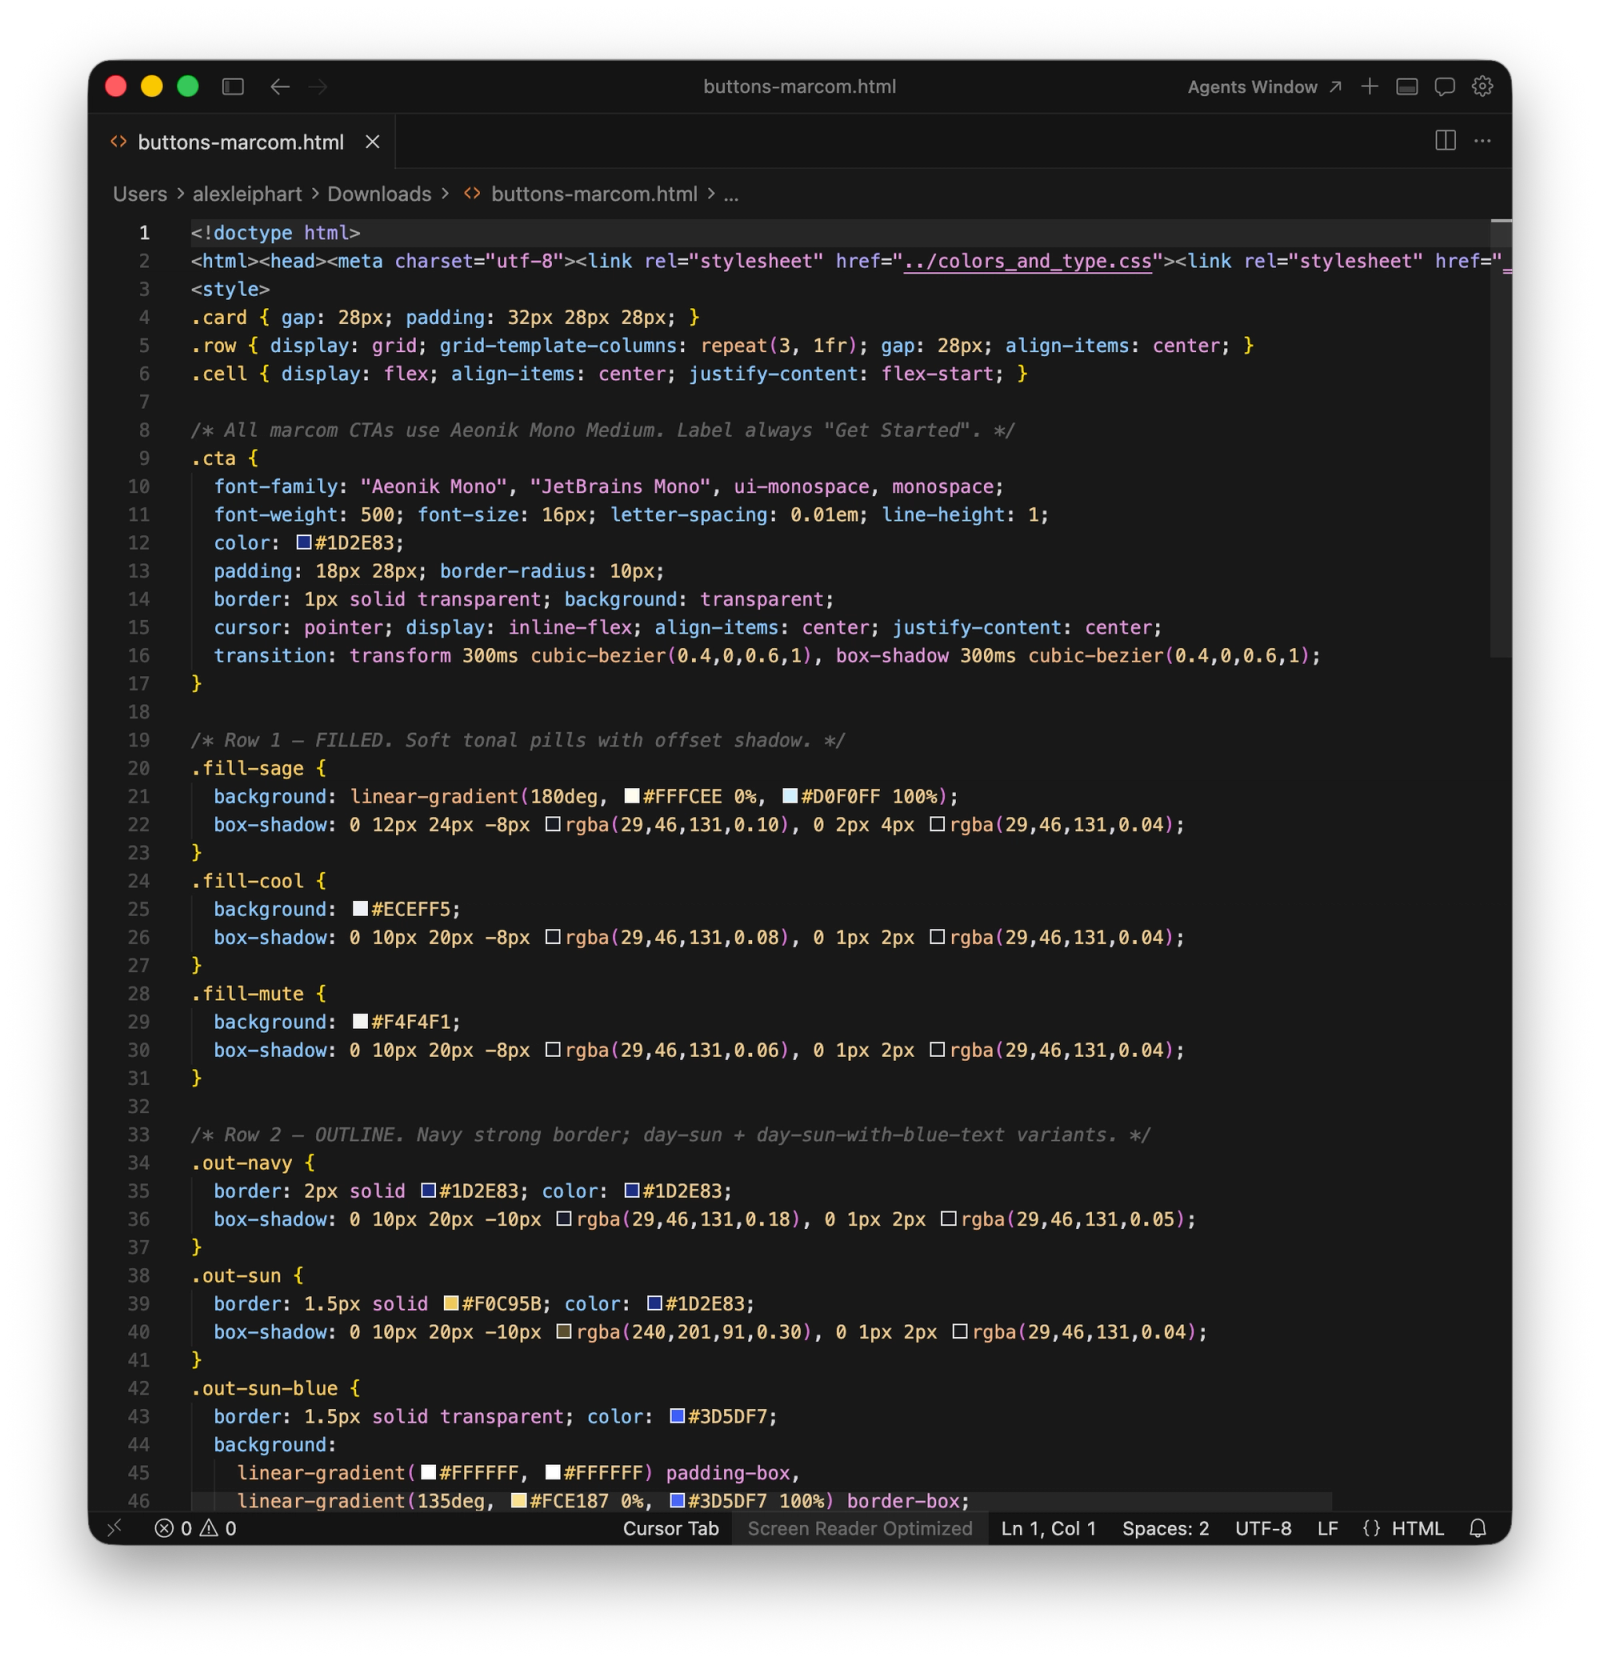Click the Row 2 OUTLINE comment line

point(671,1135)
